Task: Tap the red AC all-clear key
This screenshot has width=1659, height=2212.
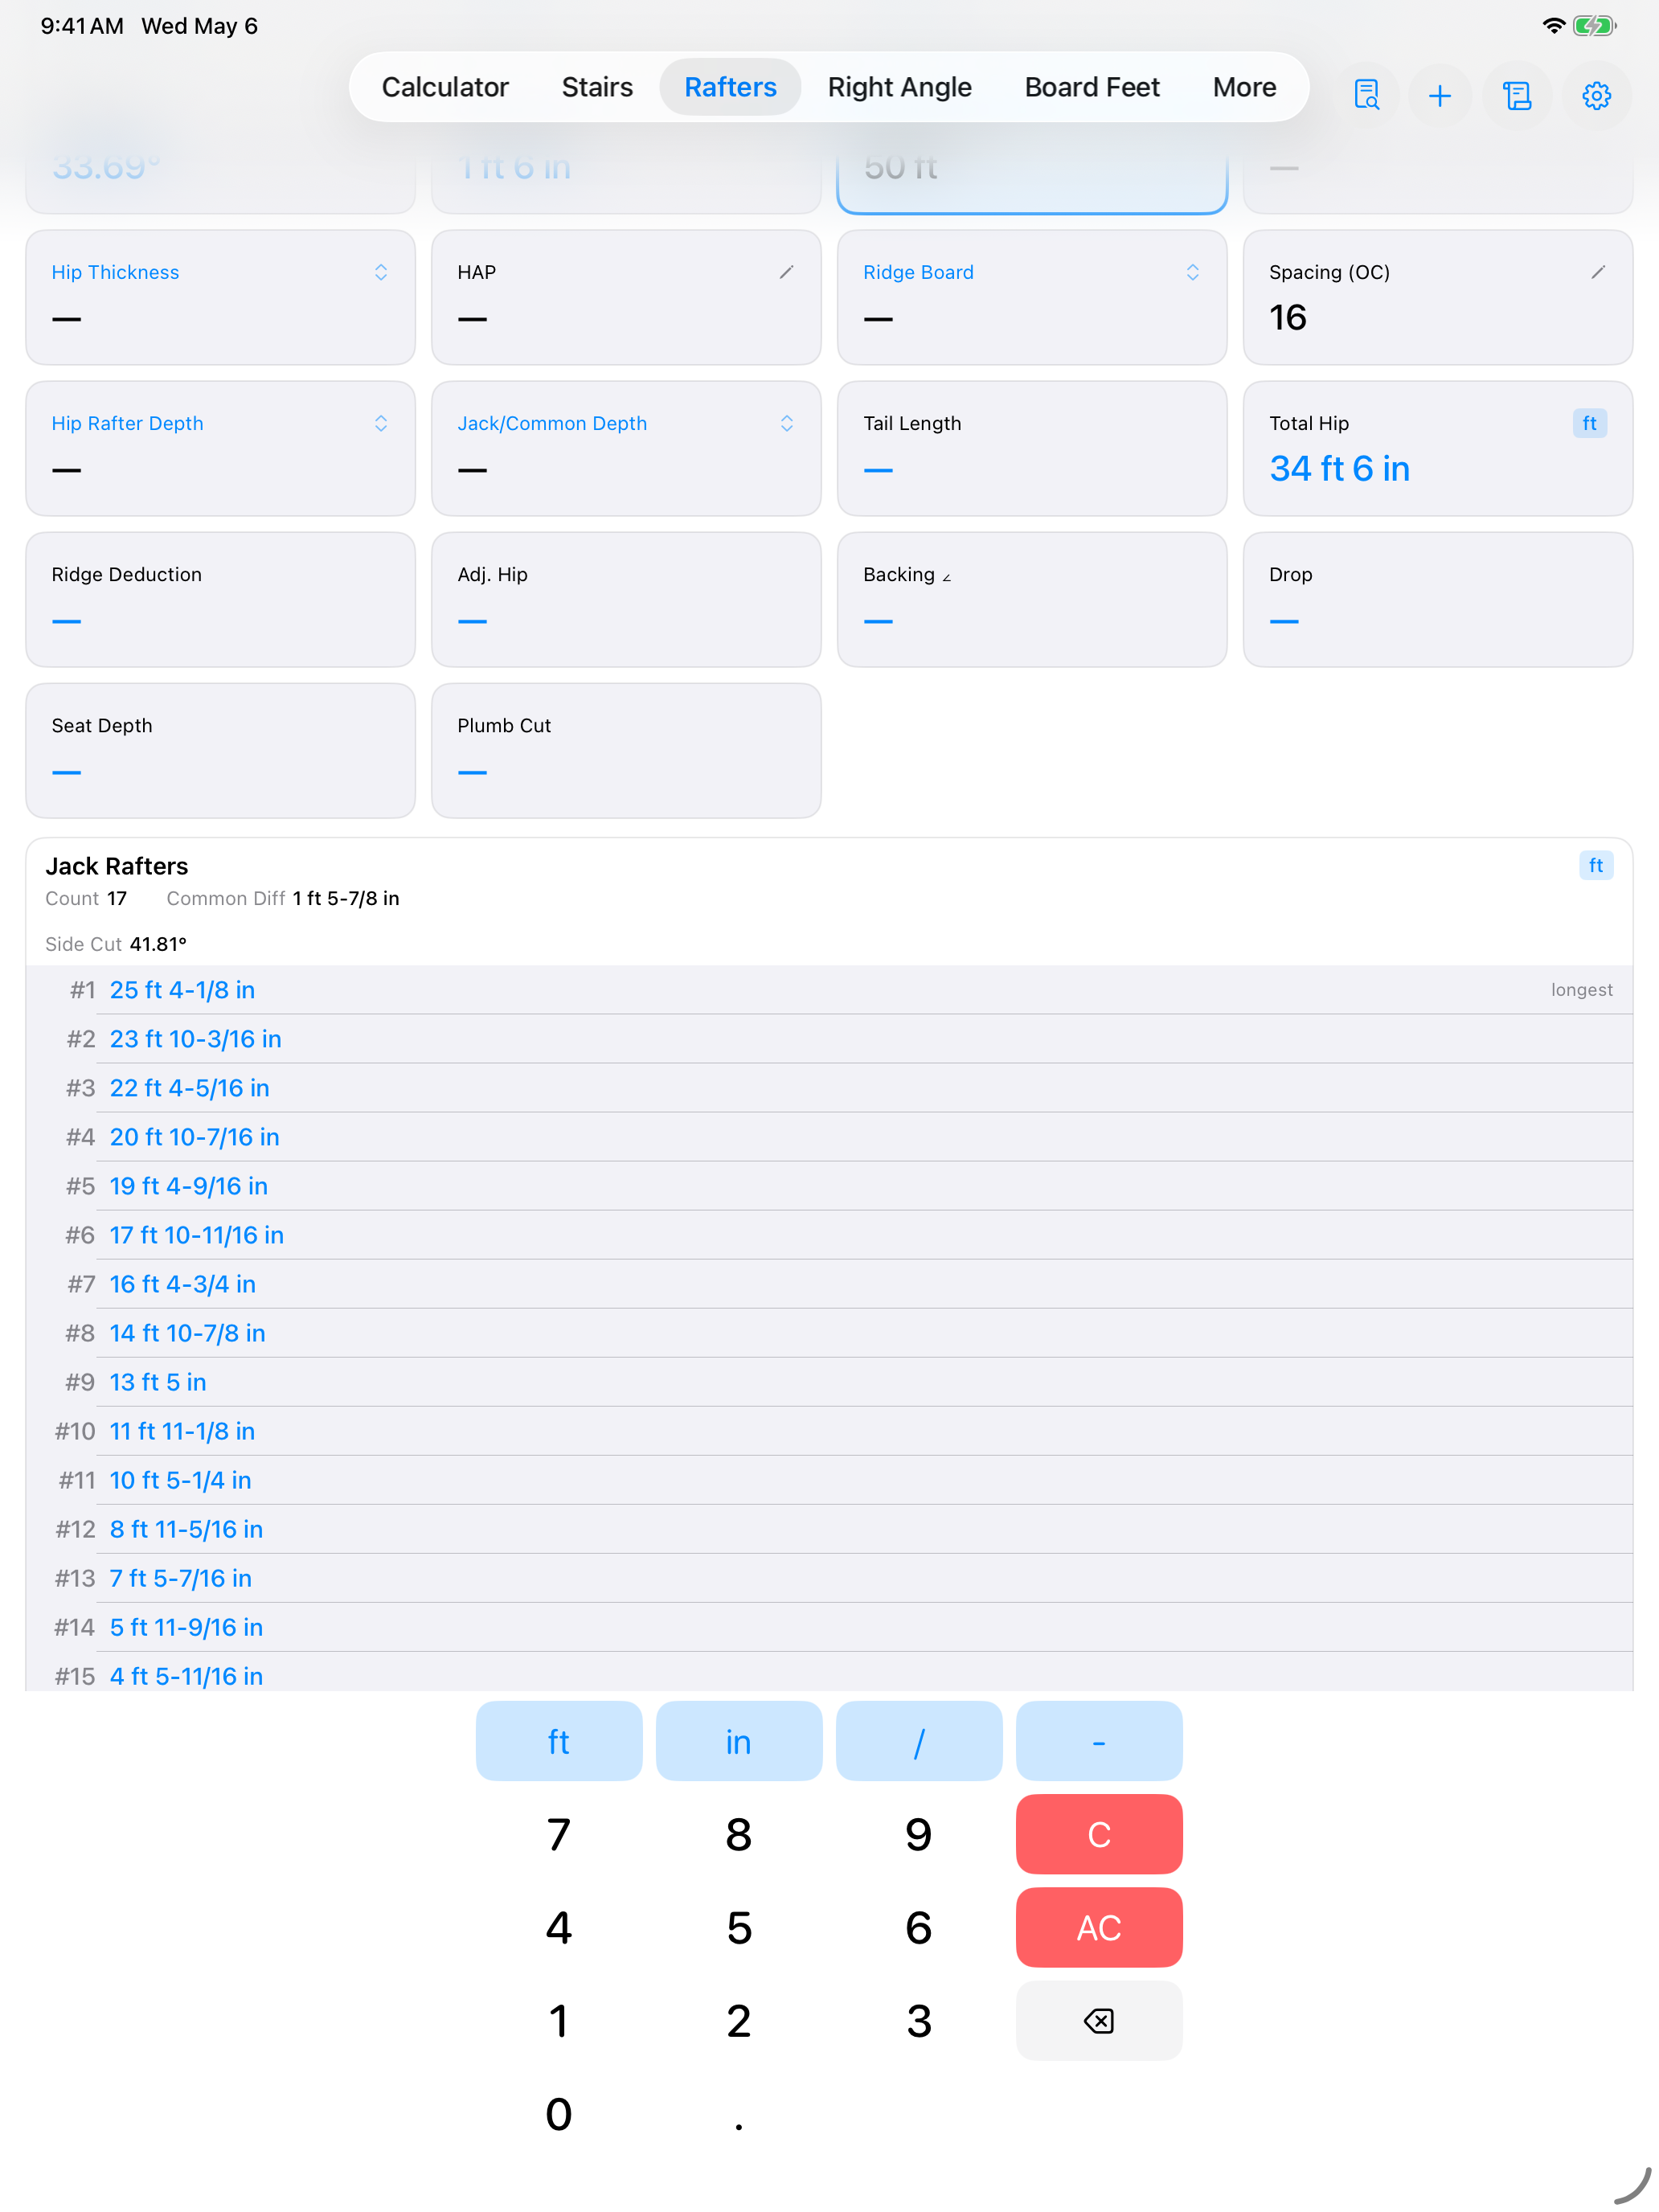Action: [x=1098, y=1927]
